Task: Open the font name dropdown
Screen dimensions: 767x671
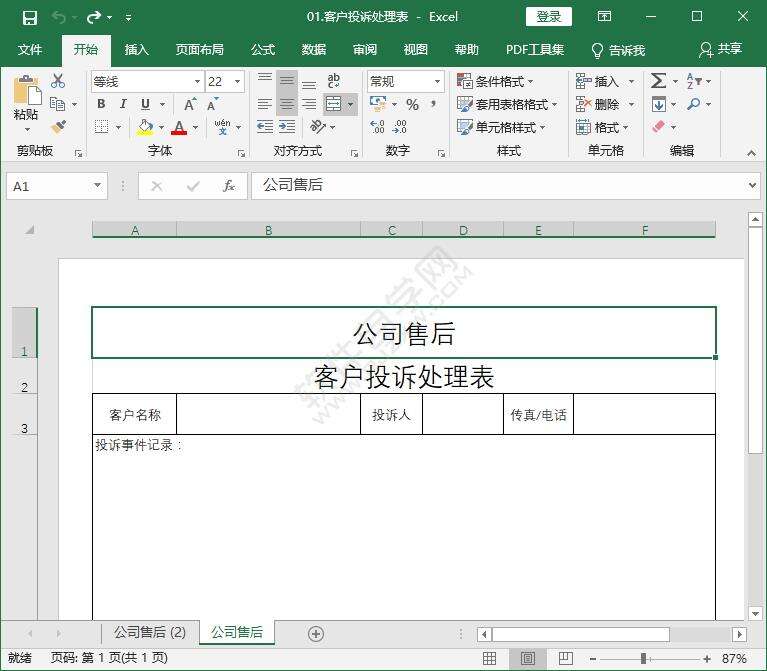Action: click(x=197, y=81)
